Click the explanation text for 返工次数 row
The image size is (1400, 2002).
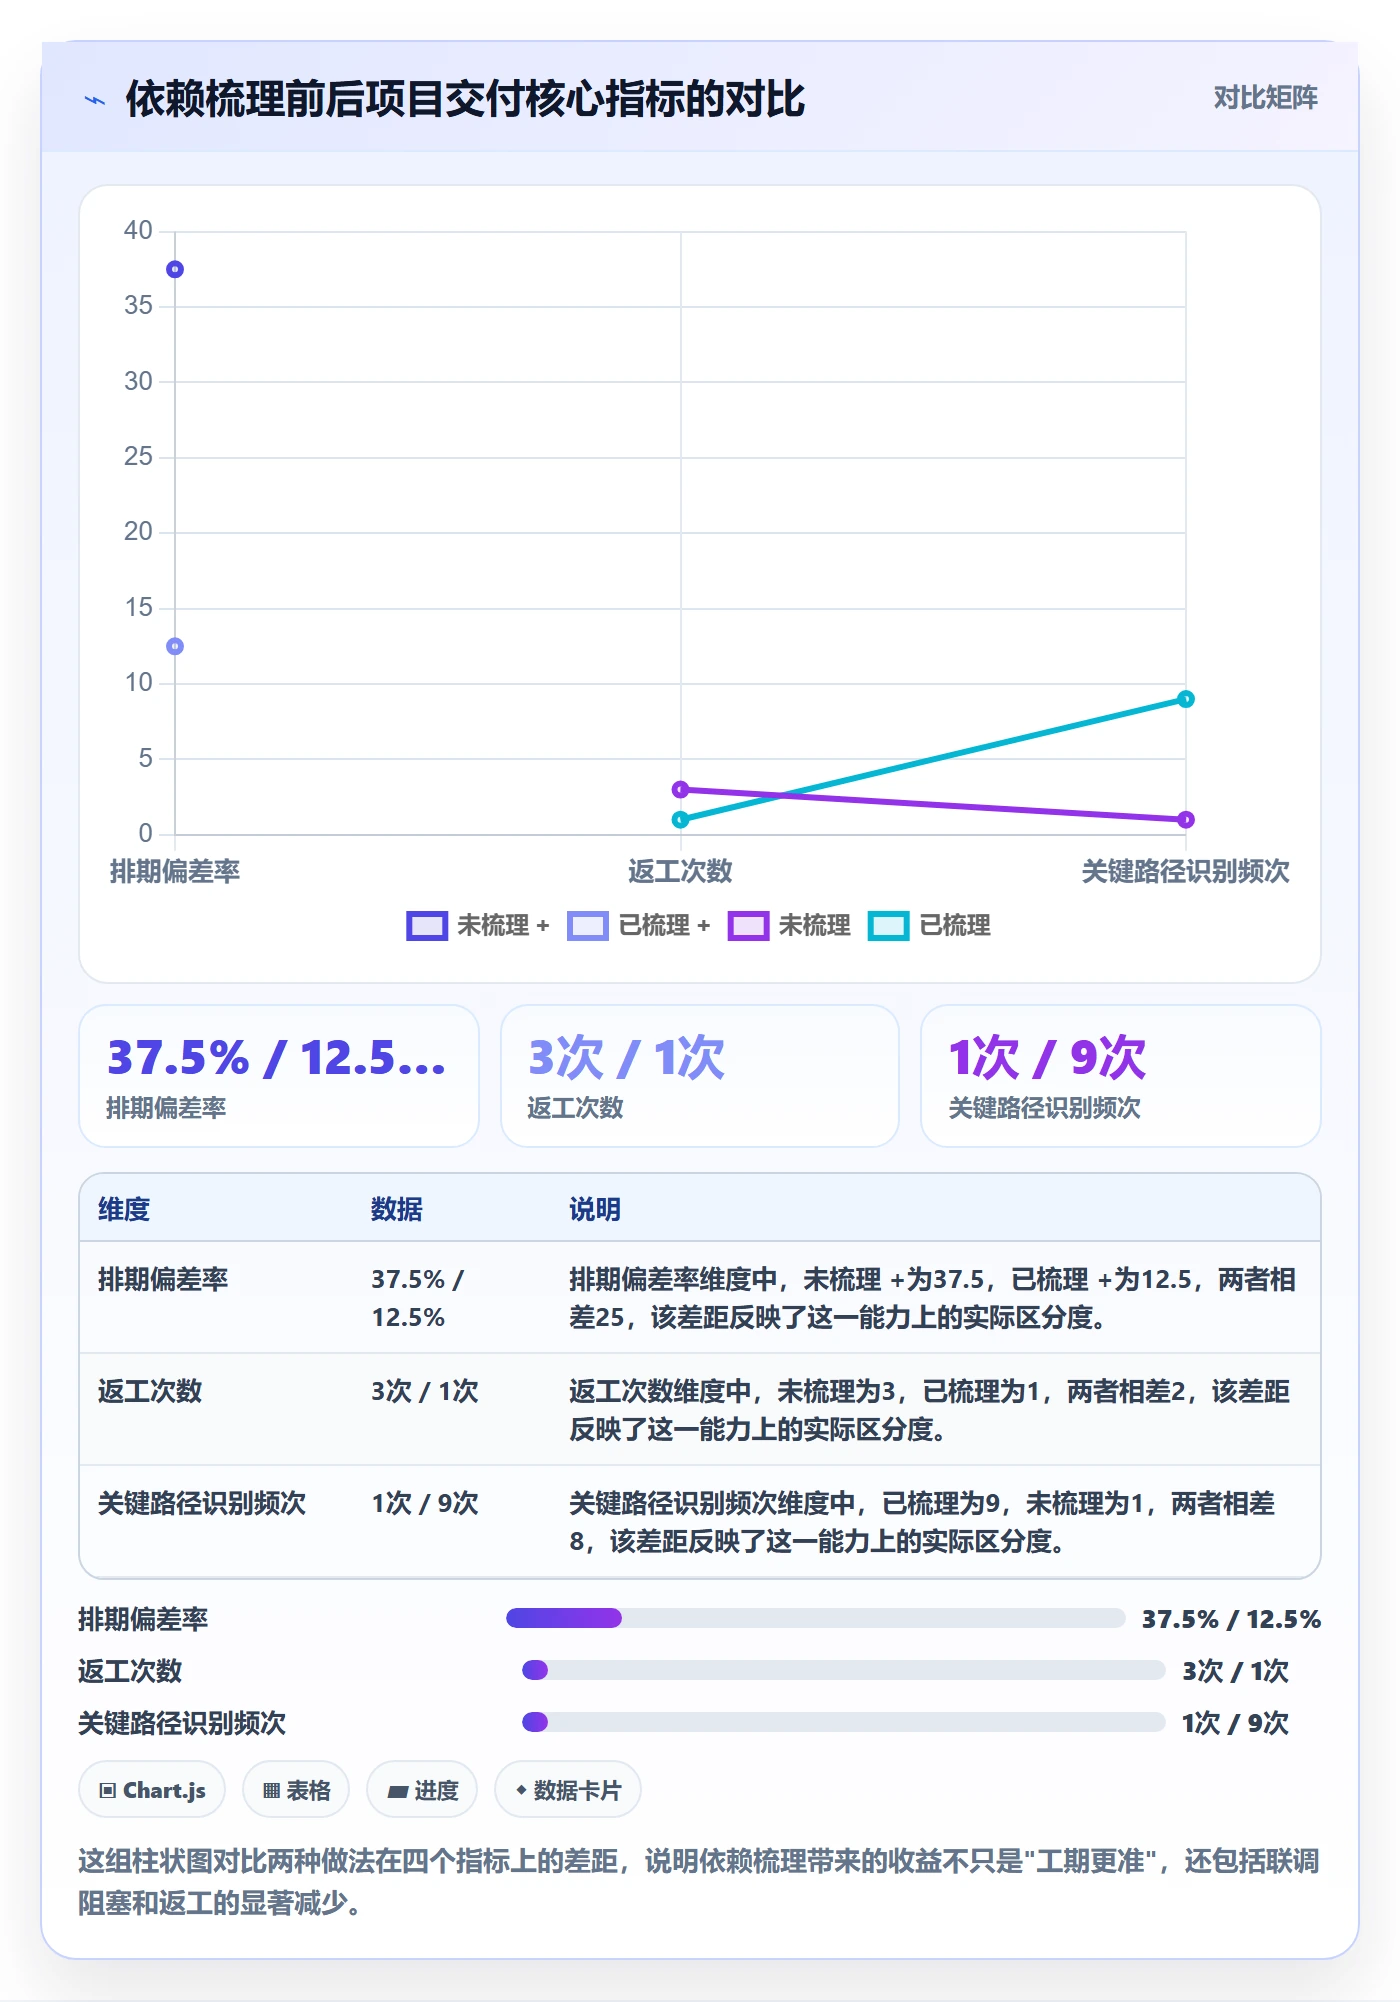[x=930, y=1410]
